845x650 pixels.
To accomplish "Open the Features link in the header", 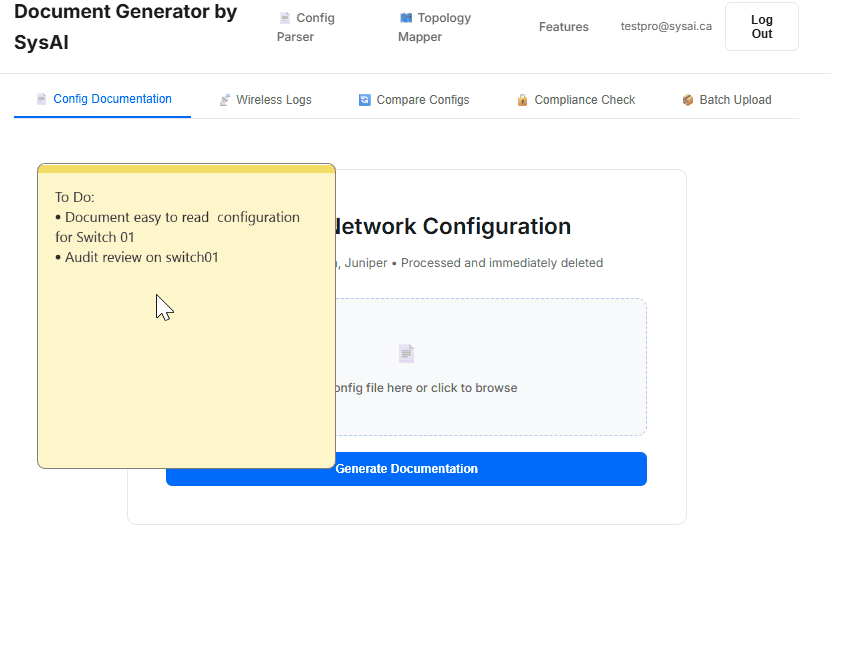I will tap(564, 27).
